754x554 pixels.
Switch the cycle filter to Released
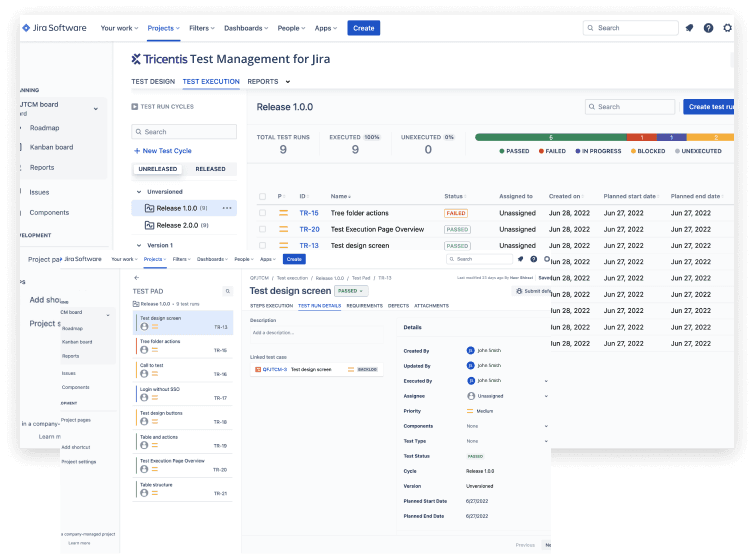(x=210, y=169)
